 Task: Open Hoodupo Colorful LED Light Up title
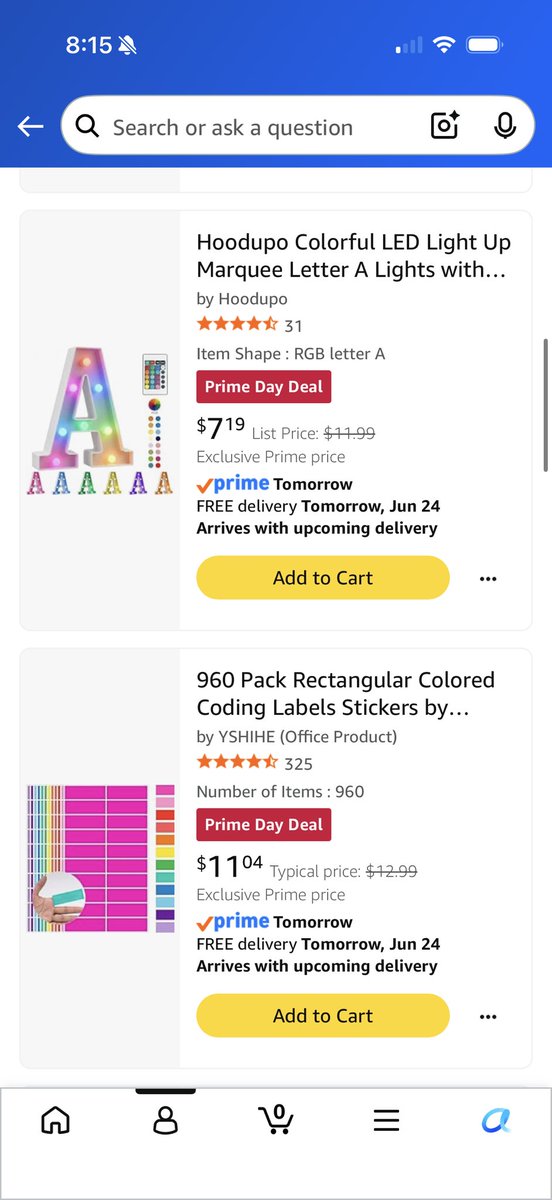tap(354, 256)
